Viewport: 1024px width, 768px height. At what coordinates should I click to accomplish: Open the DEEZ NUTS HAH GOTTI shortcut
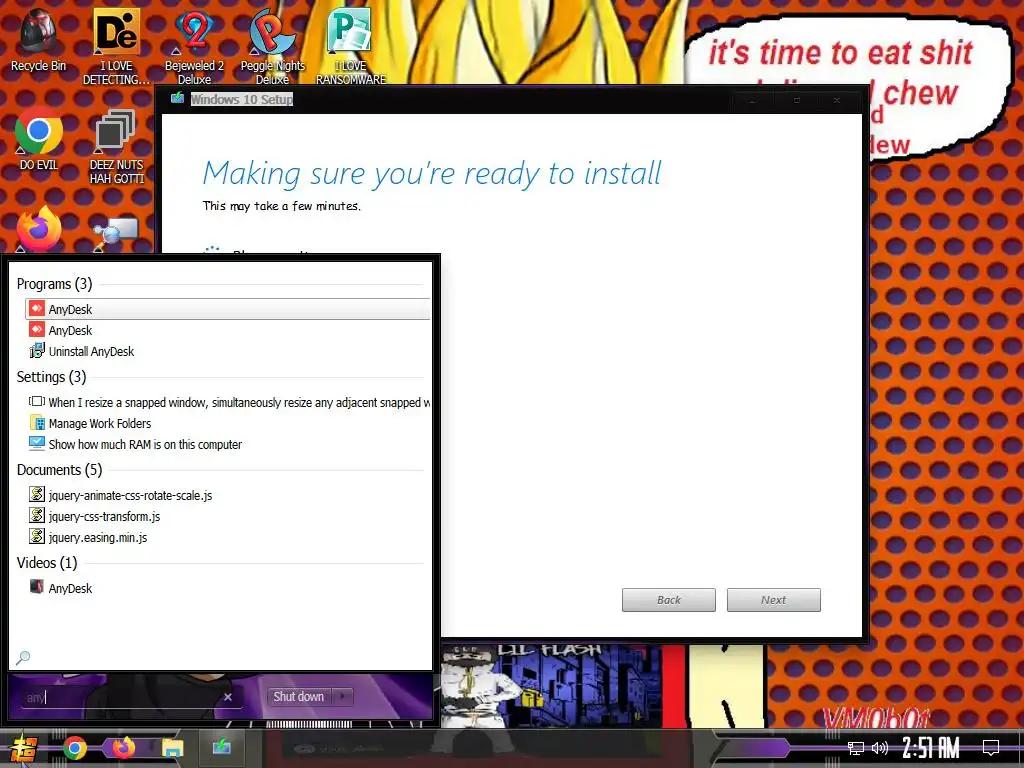(x=116, y=146)
